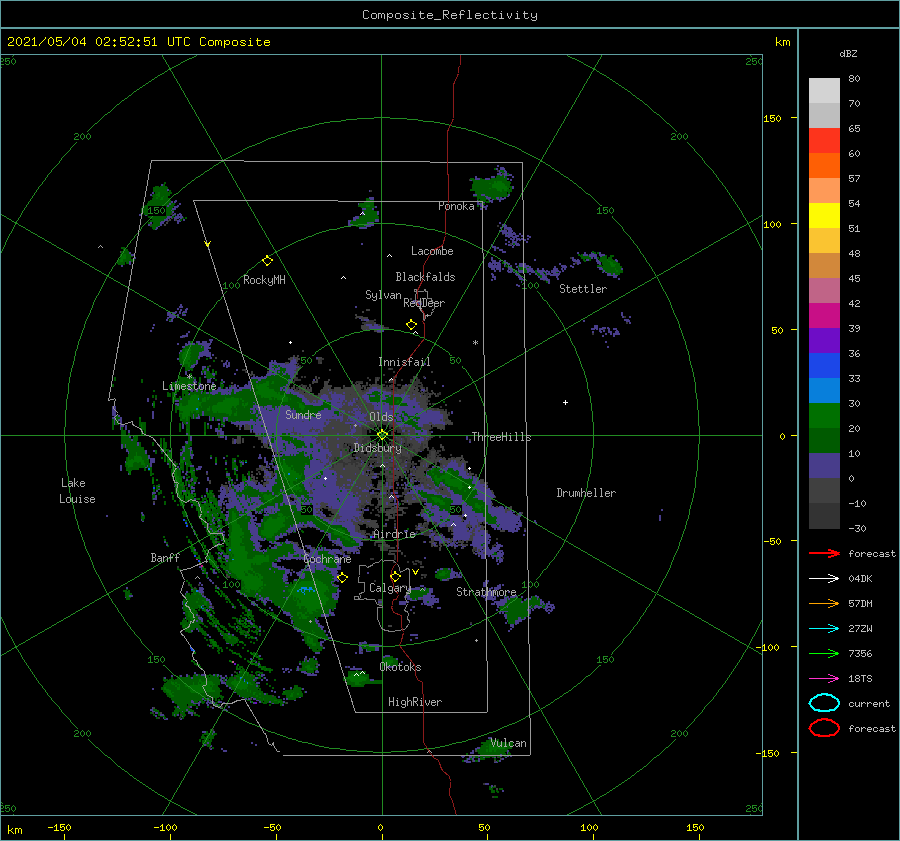Click the Olds label near map center
The width and height of the screenshot is (900, 841).
(x=381, y=417)
